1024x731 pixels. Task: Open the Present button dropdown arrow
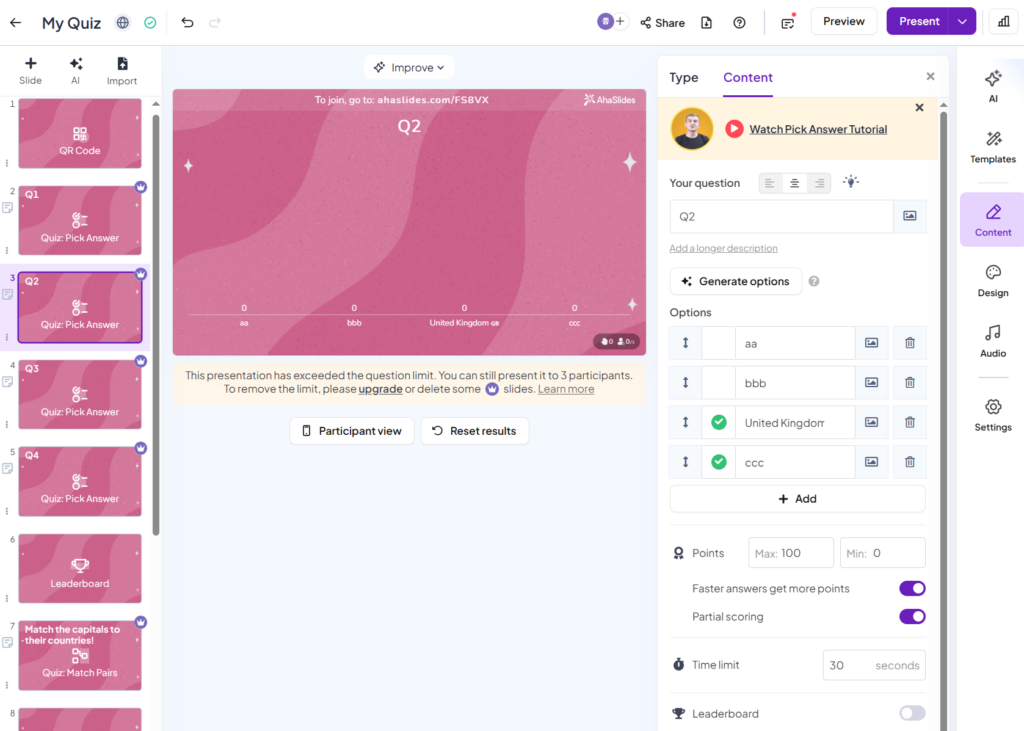point(962,22)
